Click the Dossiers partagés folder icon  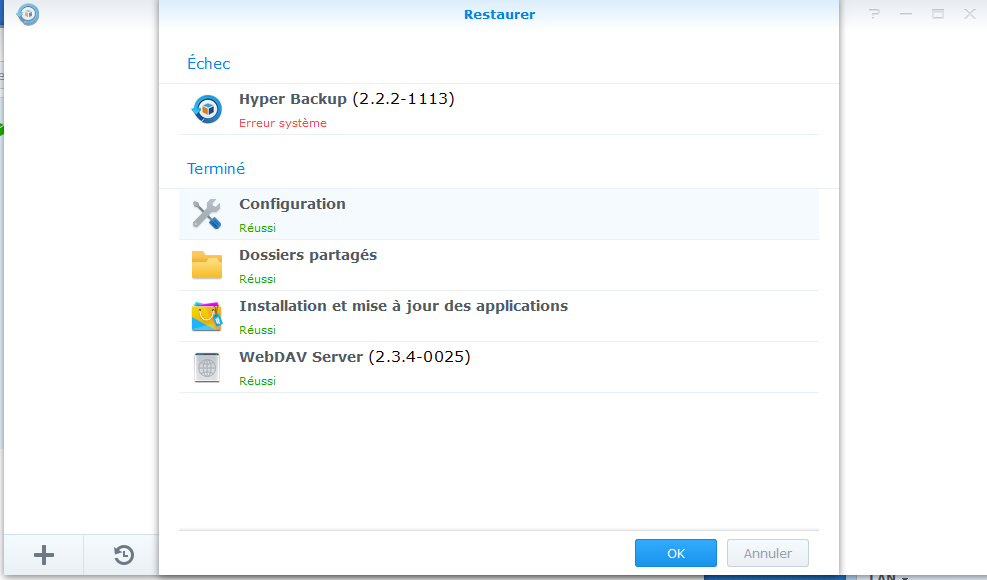[206, 265]
